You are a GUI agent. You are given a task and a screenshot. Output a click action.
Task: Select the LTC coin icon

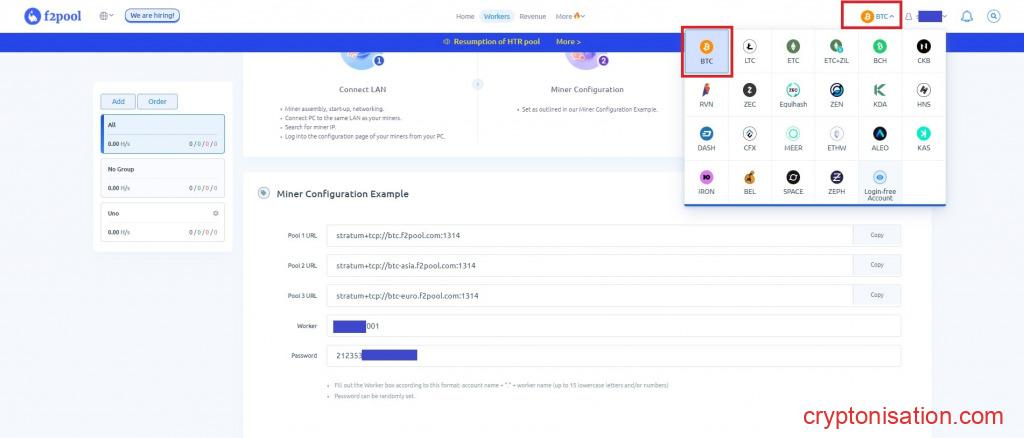[750, 51]
